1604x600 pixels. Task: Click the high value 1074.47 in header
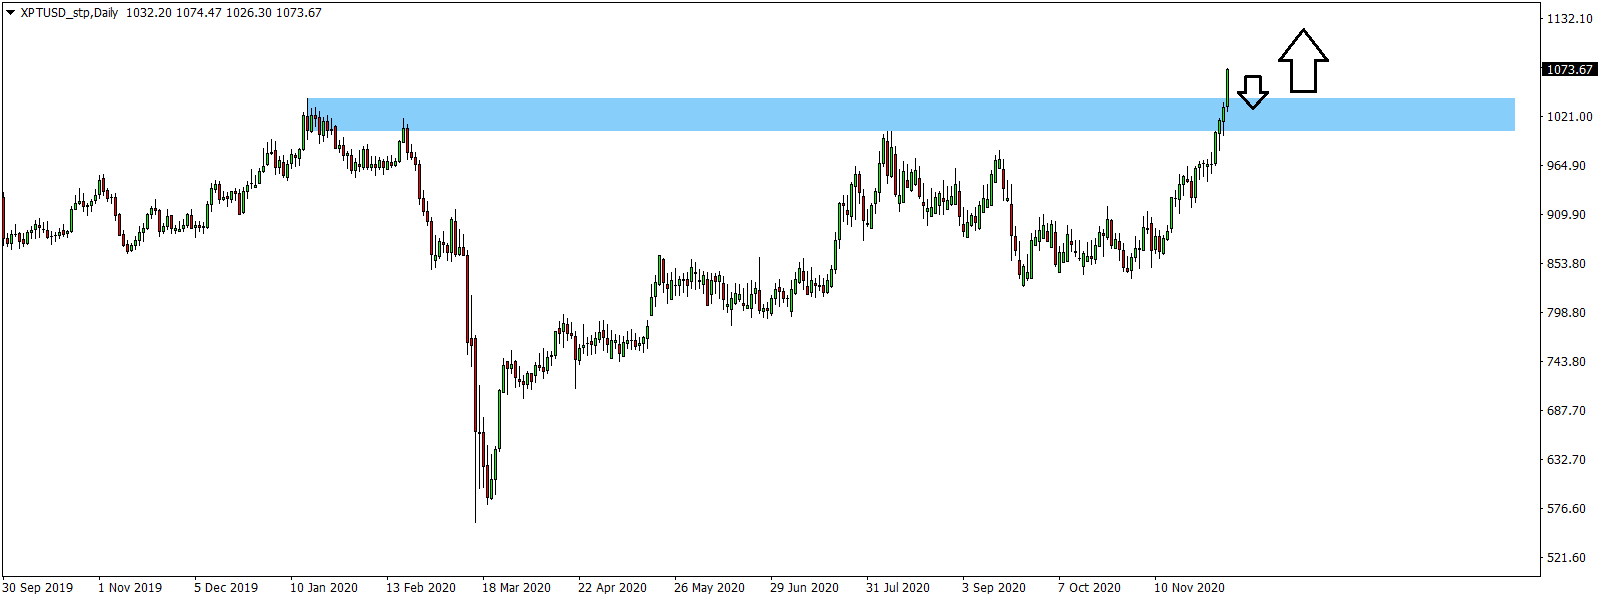(198, 13)
